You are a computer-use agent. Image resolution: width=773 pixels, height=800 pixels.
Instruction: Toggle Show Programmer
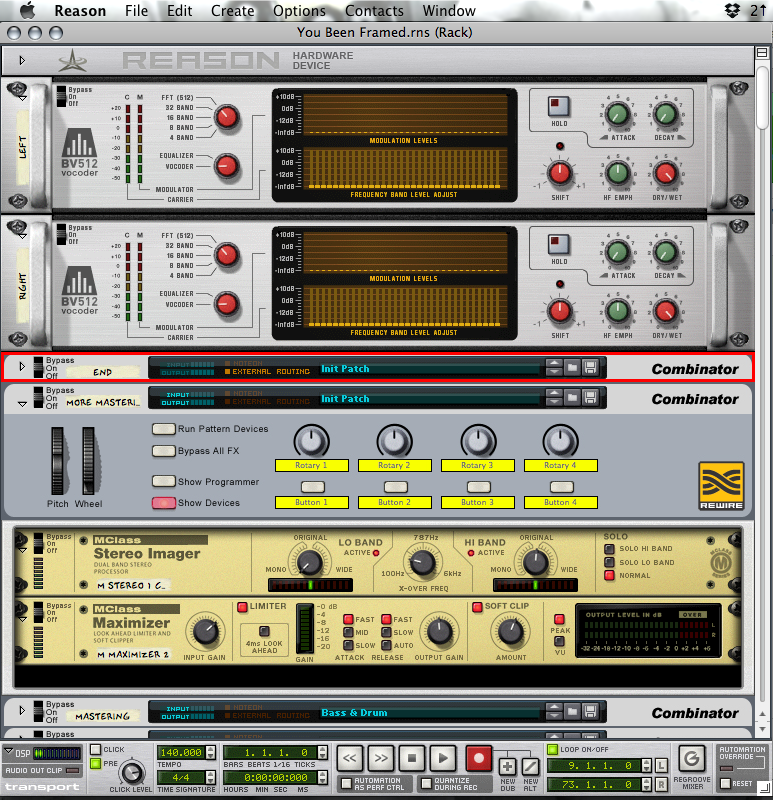[x=164, y=481]
